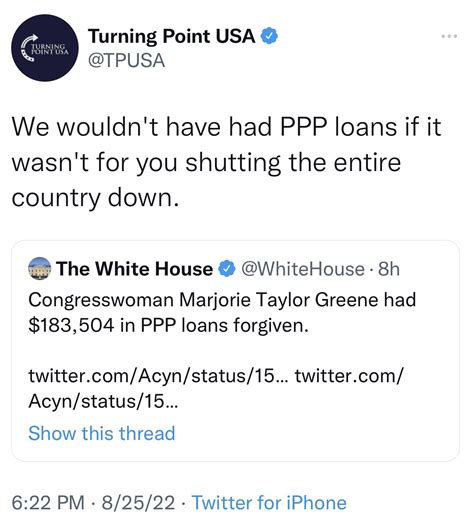Image resolution: width=474 pixels, height=529 pixels.
Task: Open the Turning Point USA display name
Action: (x=171, y=36)
